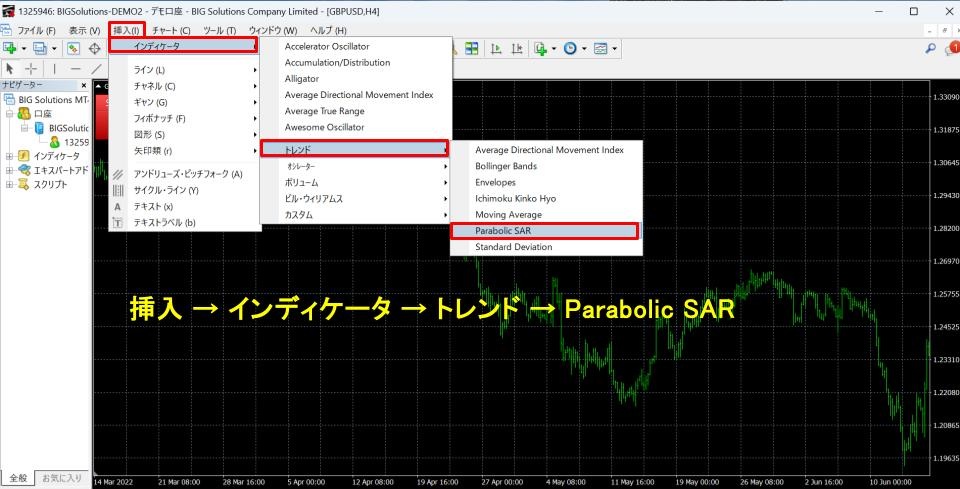Open the ウィンドウ (W) menu

(272, 31)
